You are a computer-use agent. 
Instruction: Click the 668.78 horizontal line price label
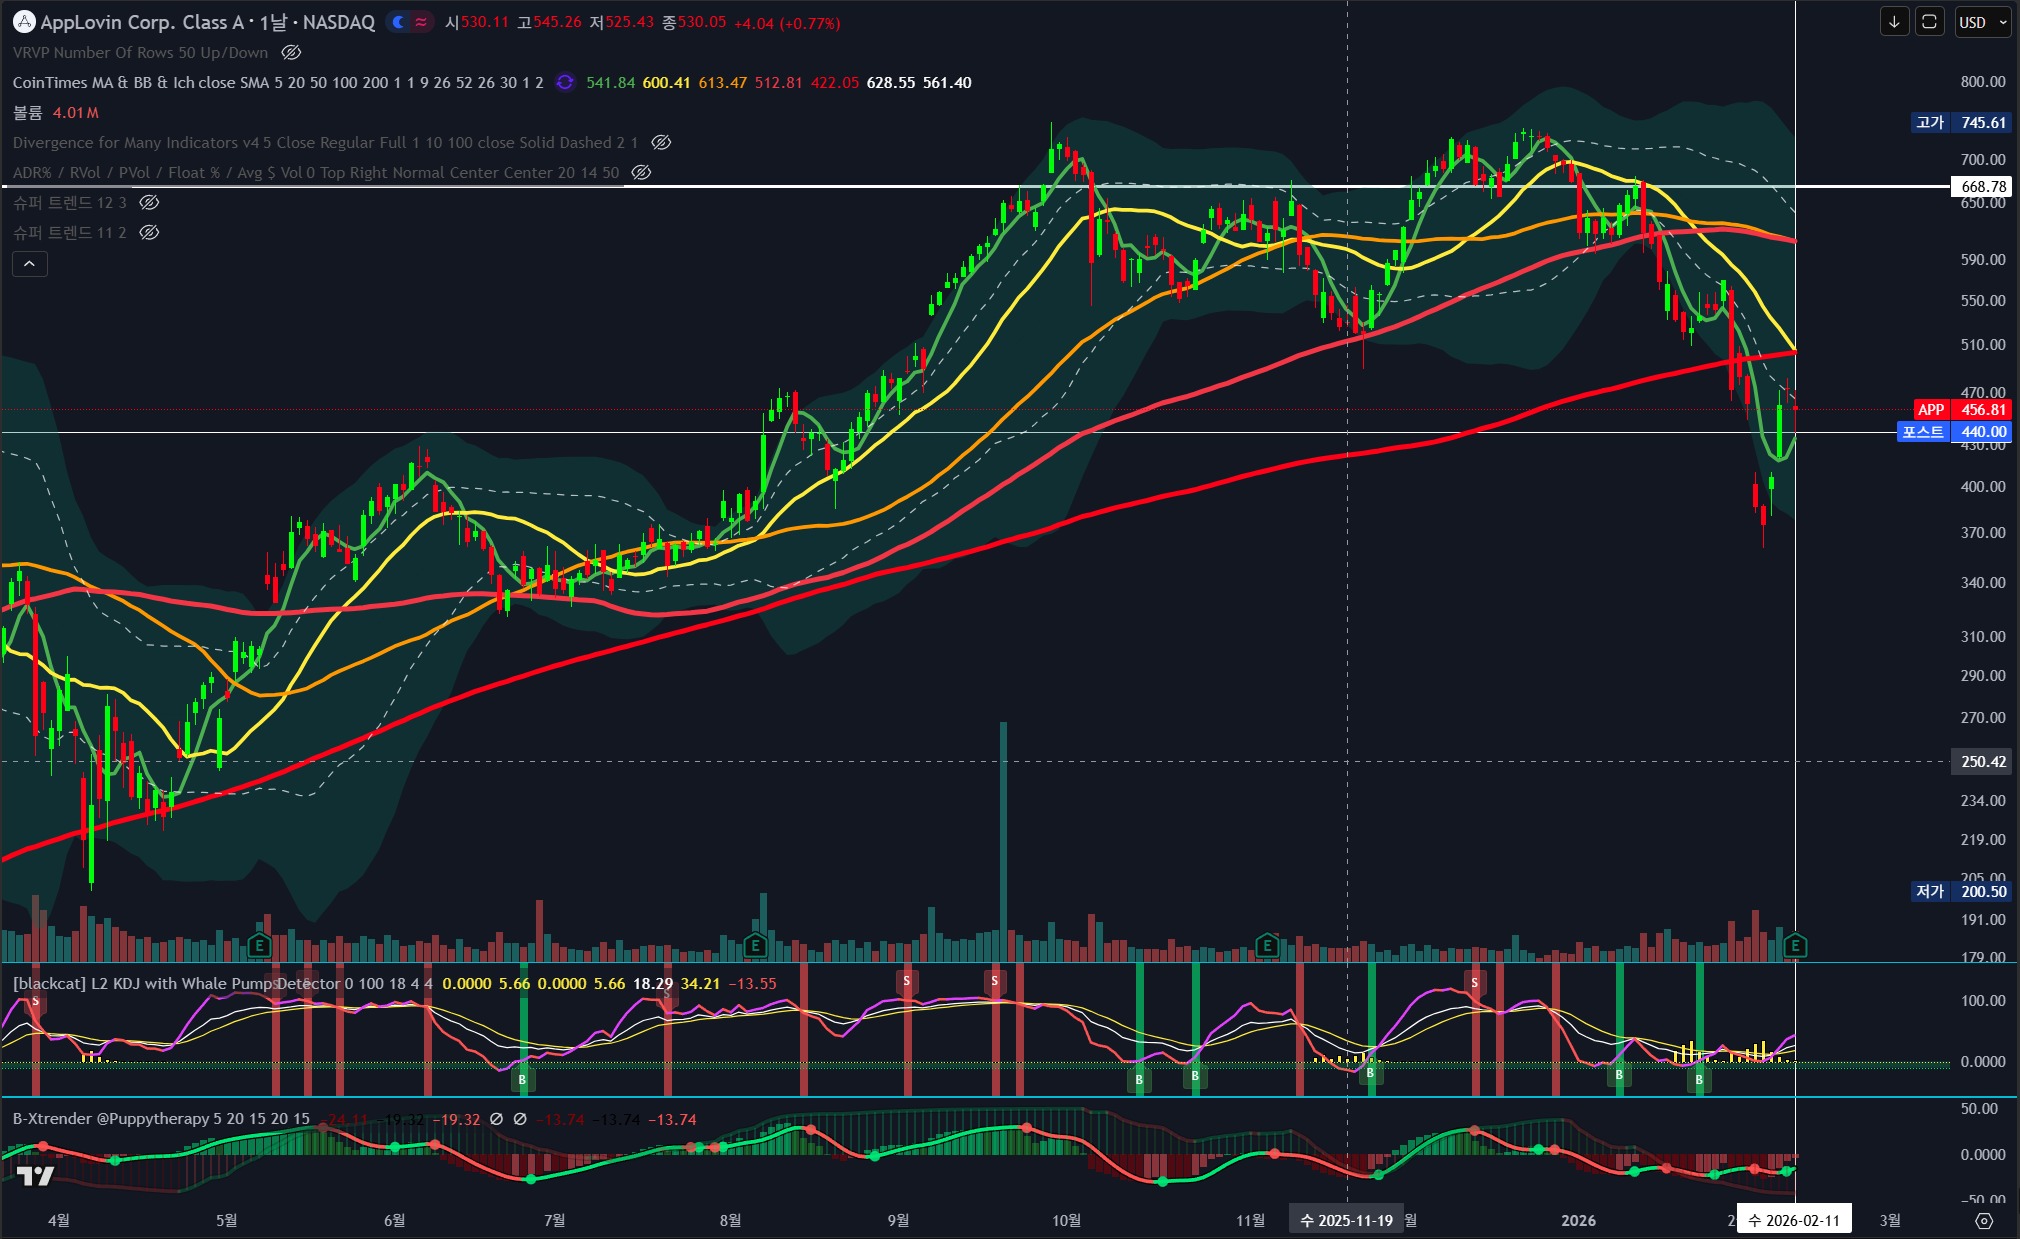tap(1983, 187)
